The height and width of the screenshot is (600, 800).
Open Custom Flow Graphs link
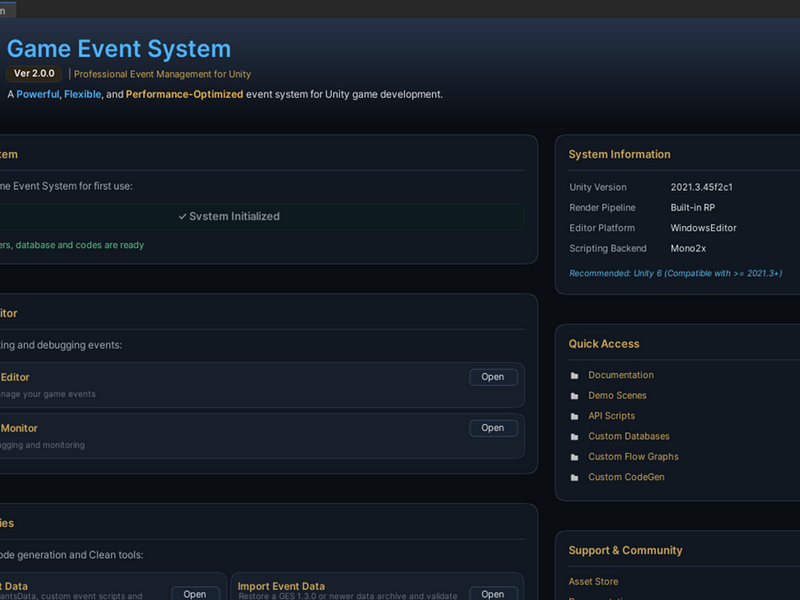633,457
